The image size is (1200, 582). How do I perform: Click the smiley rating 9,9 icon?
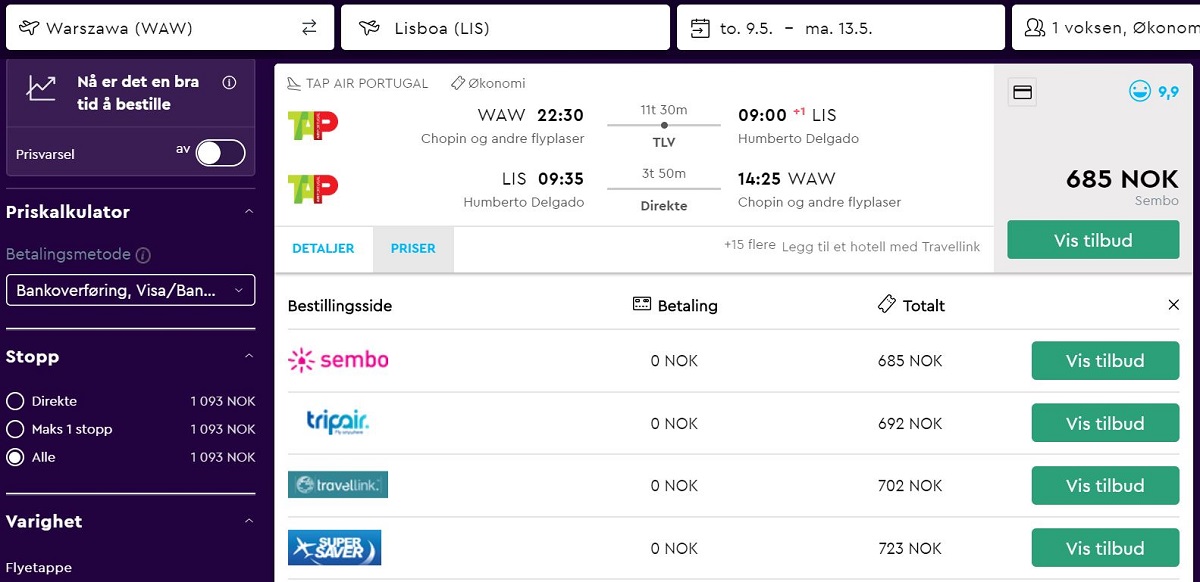(1139, 92)
